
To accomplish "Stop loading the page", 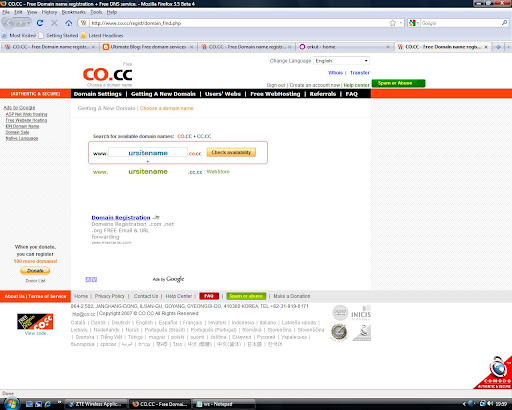I will pyautogui.click(x=54, y=23).
